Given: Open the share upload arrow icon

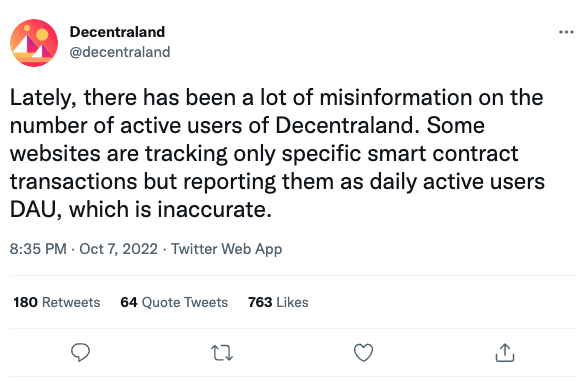Looking at the screenshot, I should [x=505, y=352].
